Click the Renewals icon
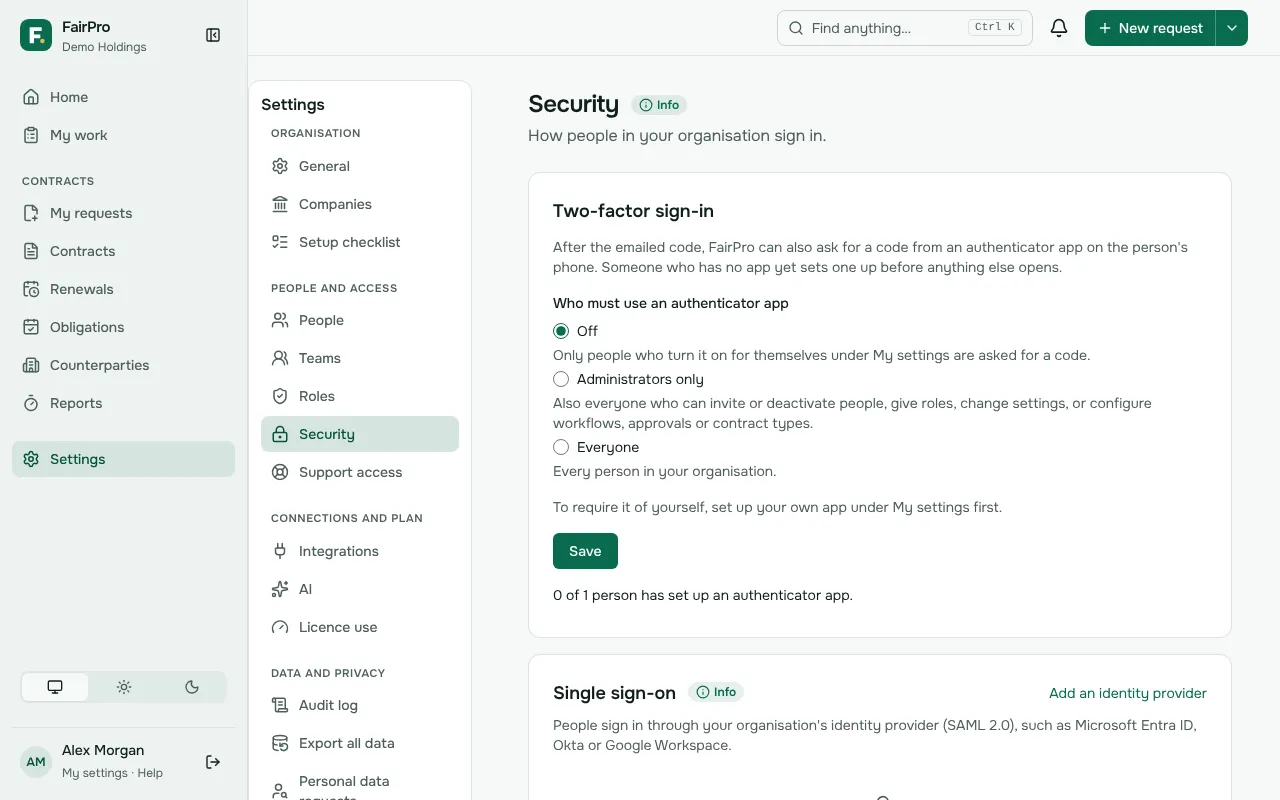The height and width of the screenshot is (800, 1280). point(31,289)
